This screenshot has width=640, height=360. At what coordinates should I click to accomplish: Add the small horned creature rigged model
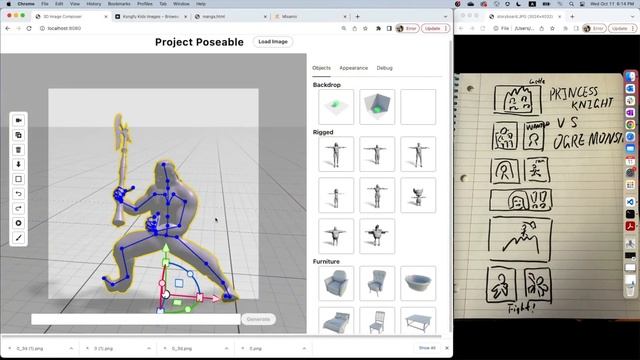coord(418,195)
